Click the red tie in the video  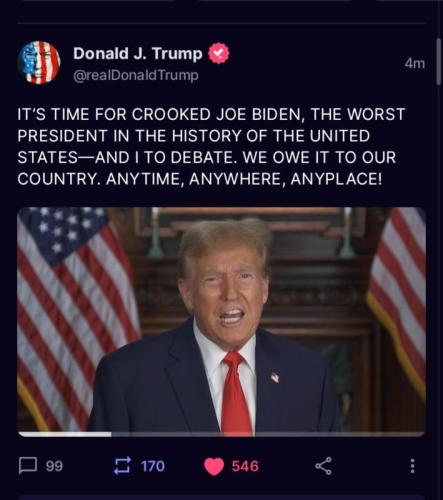pyautogui.click(x=235, y=393)
